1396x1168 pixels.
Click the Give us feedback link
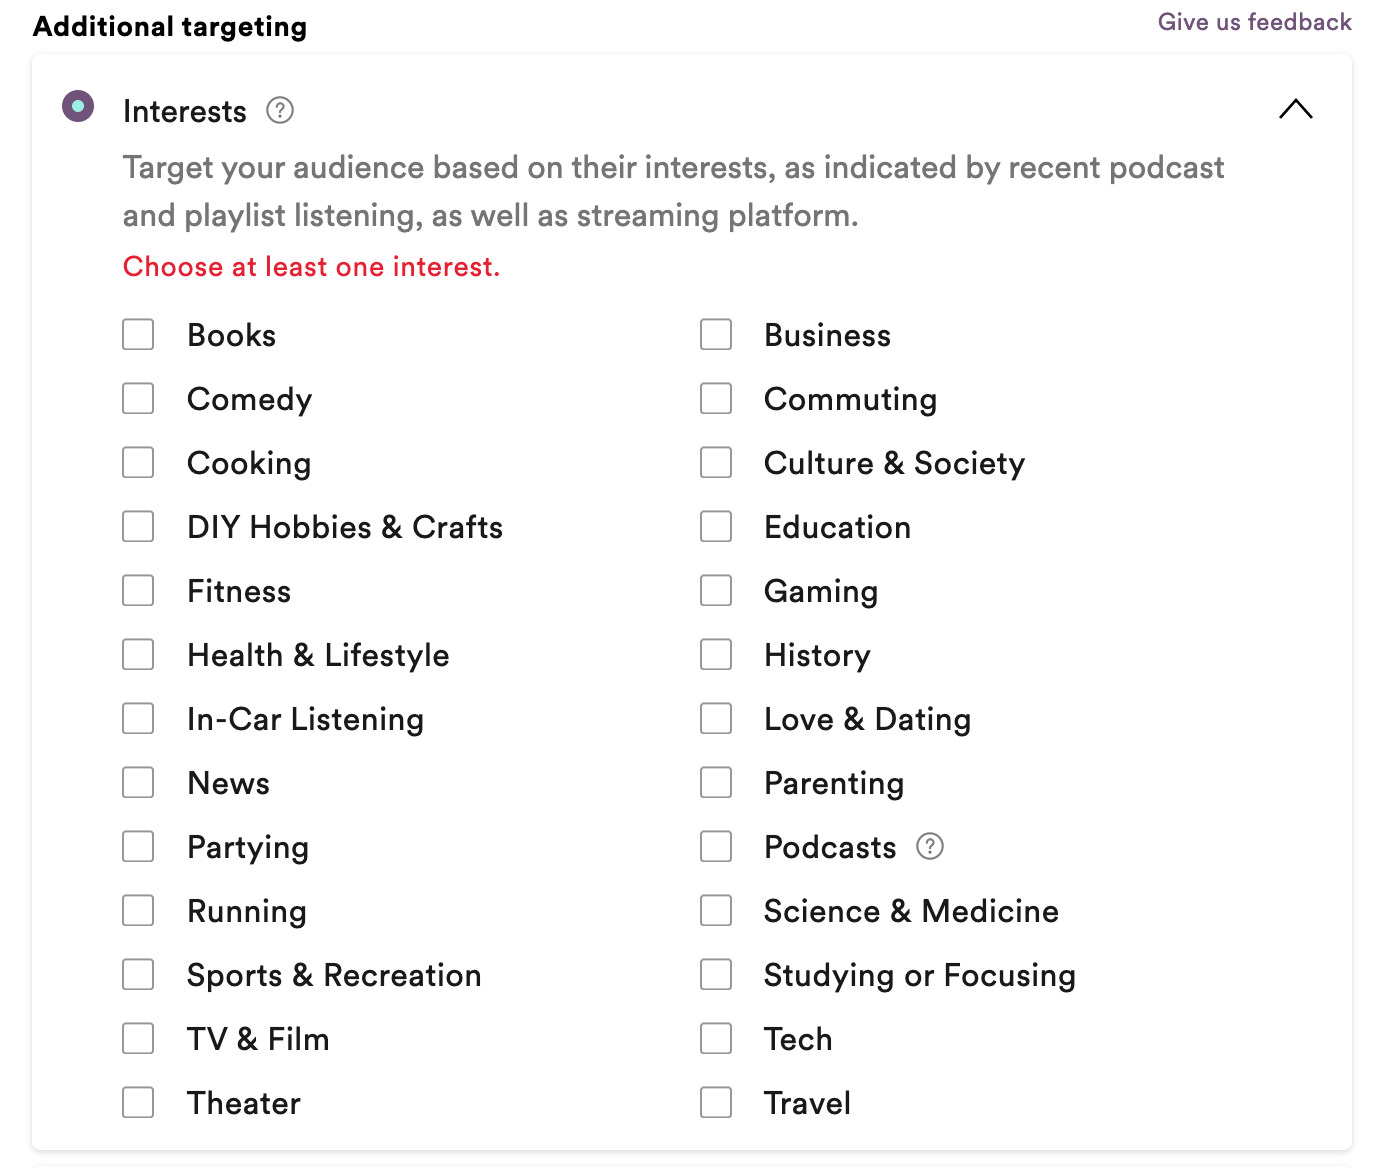[1254, 21]
